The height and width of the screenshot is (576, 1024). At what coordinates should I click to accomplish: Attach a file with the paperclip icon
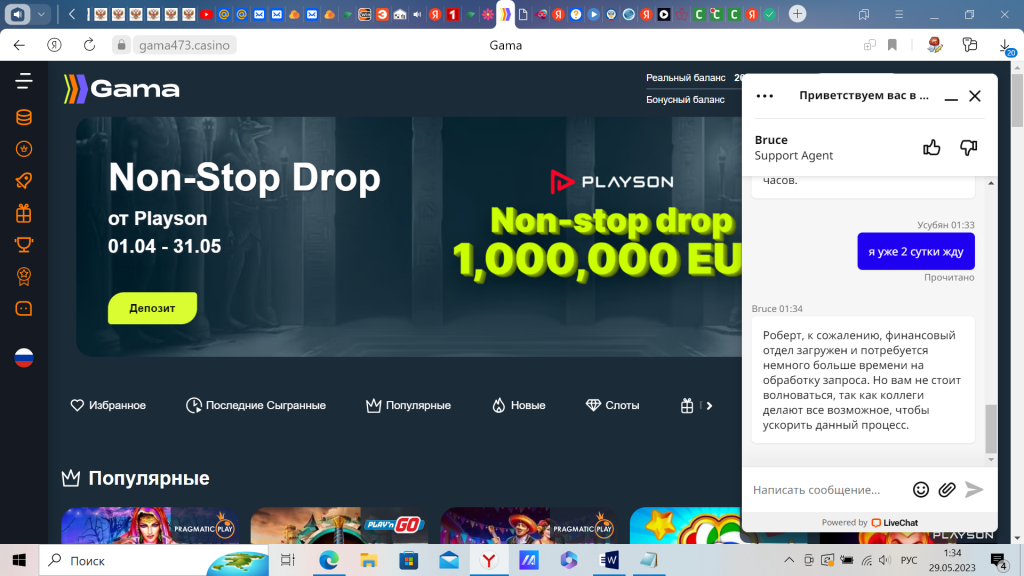947,490
